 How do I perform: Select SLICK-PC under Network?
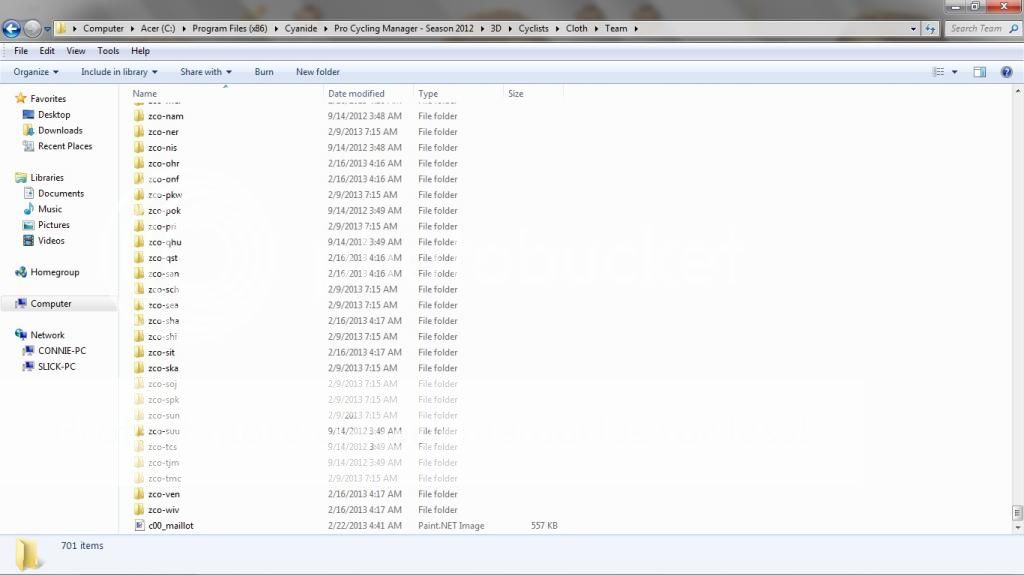(x=56, y=367)
